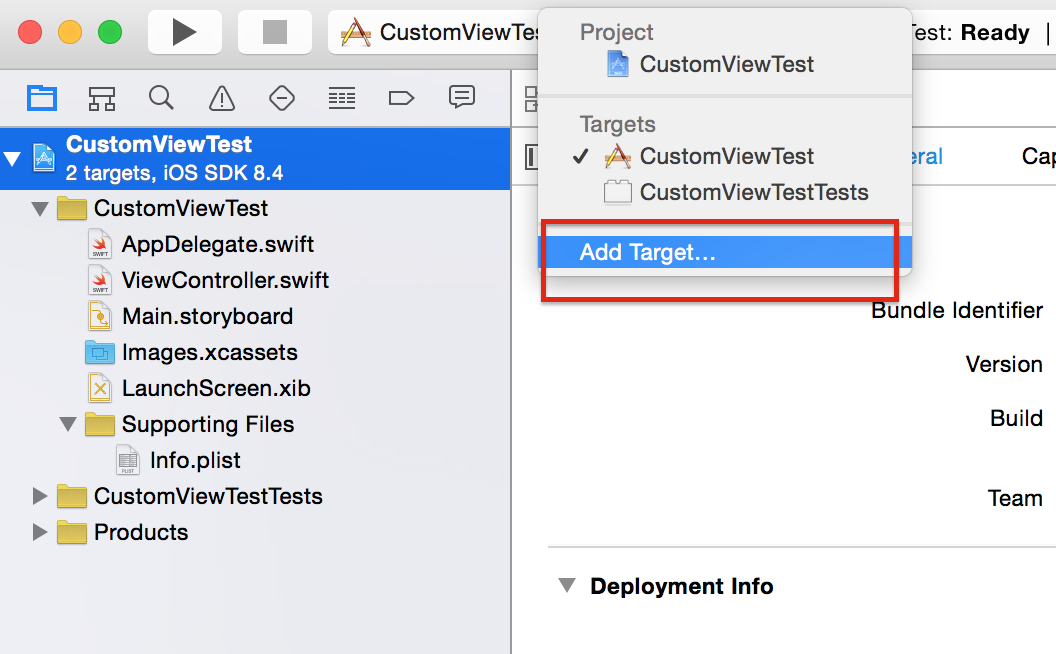Click the app icon in scheme selector
The image size is (1056, 654).
pos(356,32)
